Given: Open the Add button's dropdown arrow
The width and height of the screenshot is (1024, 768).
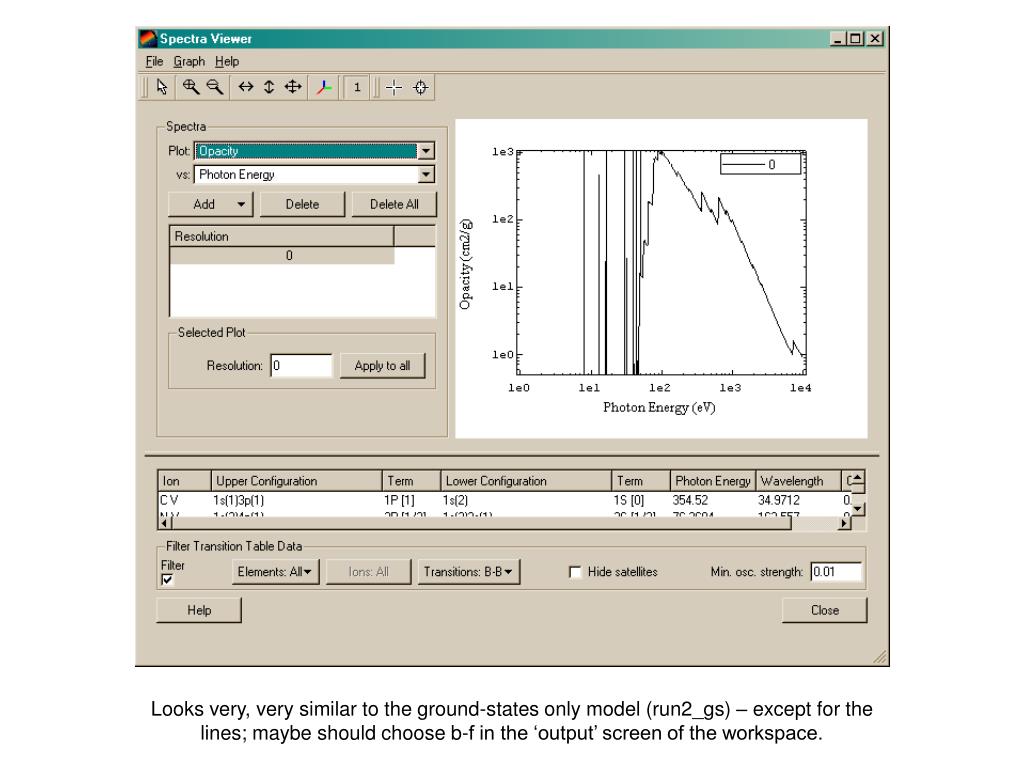Looking at the screenshot, I should pos(241,204).
